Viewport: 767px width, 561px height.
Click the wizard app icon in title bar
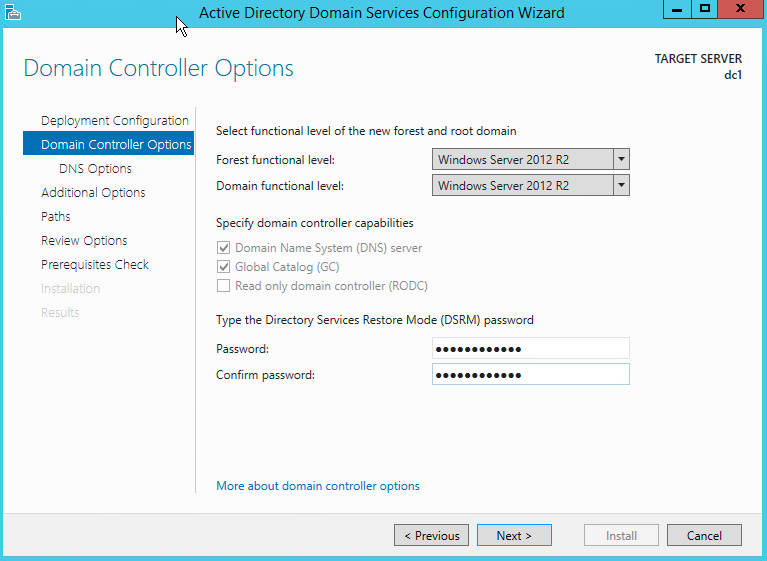(x=13, y=13)
